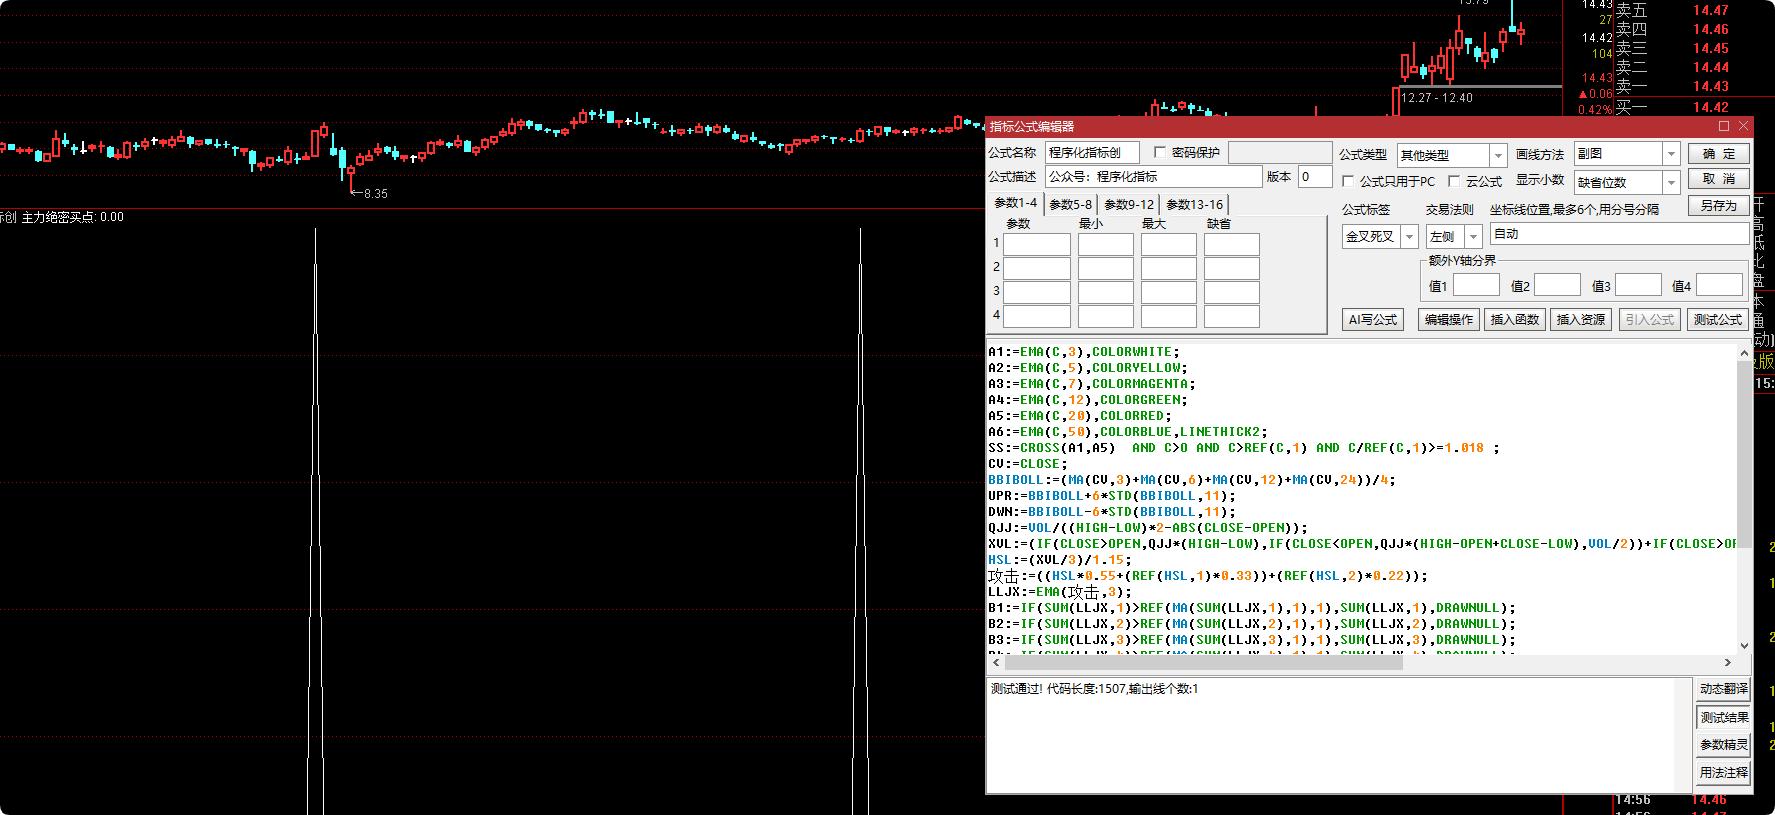
Task: Maximize the formula editor dialog
Action: (1724, 126)
